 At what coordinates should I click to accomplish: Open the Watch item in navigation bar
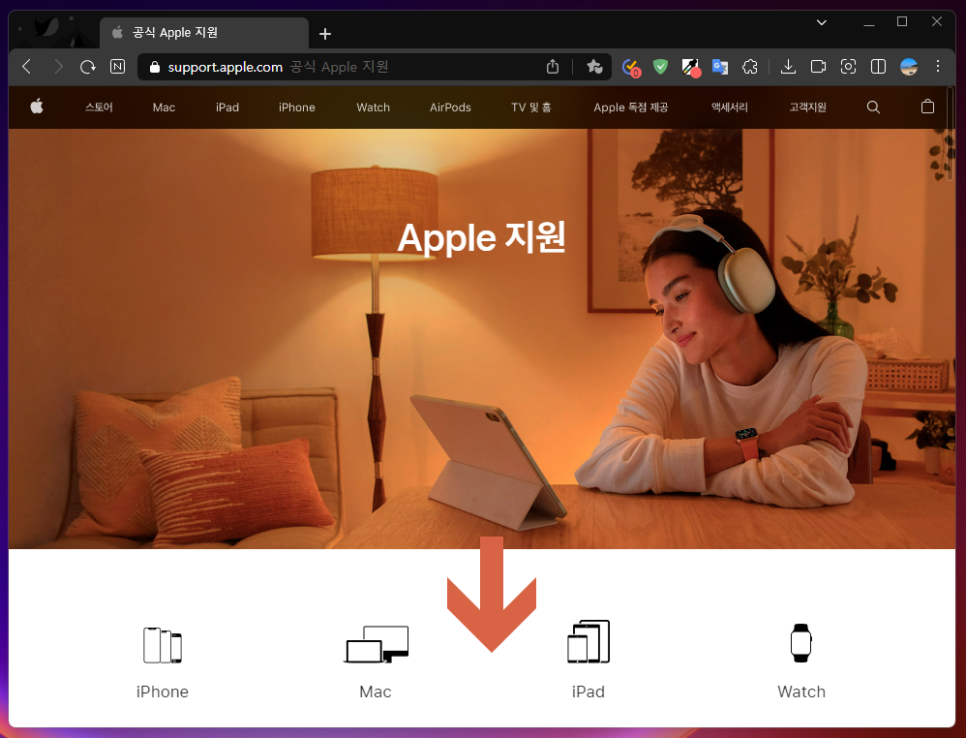[x=373, y=107]
